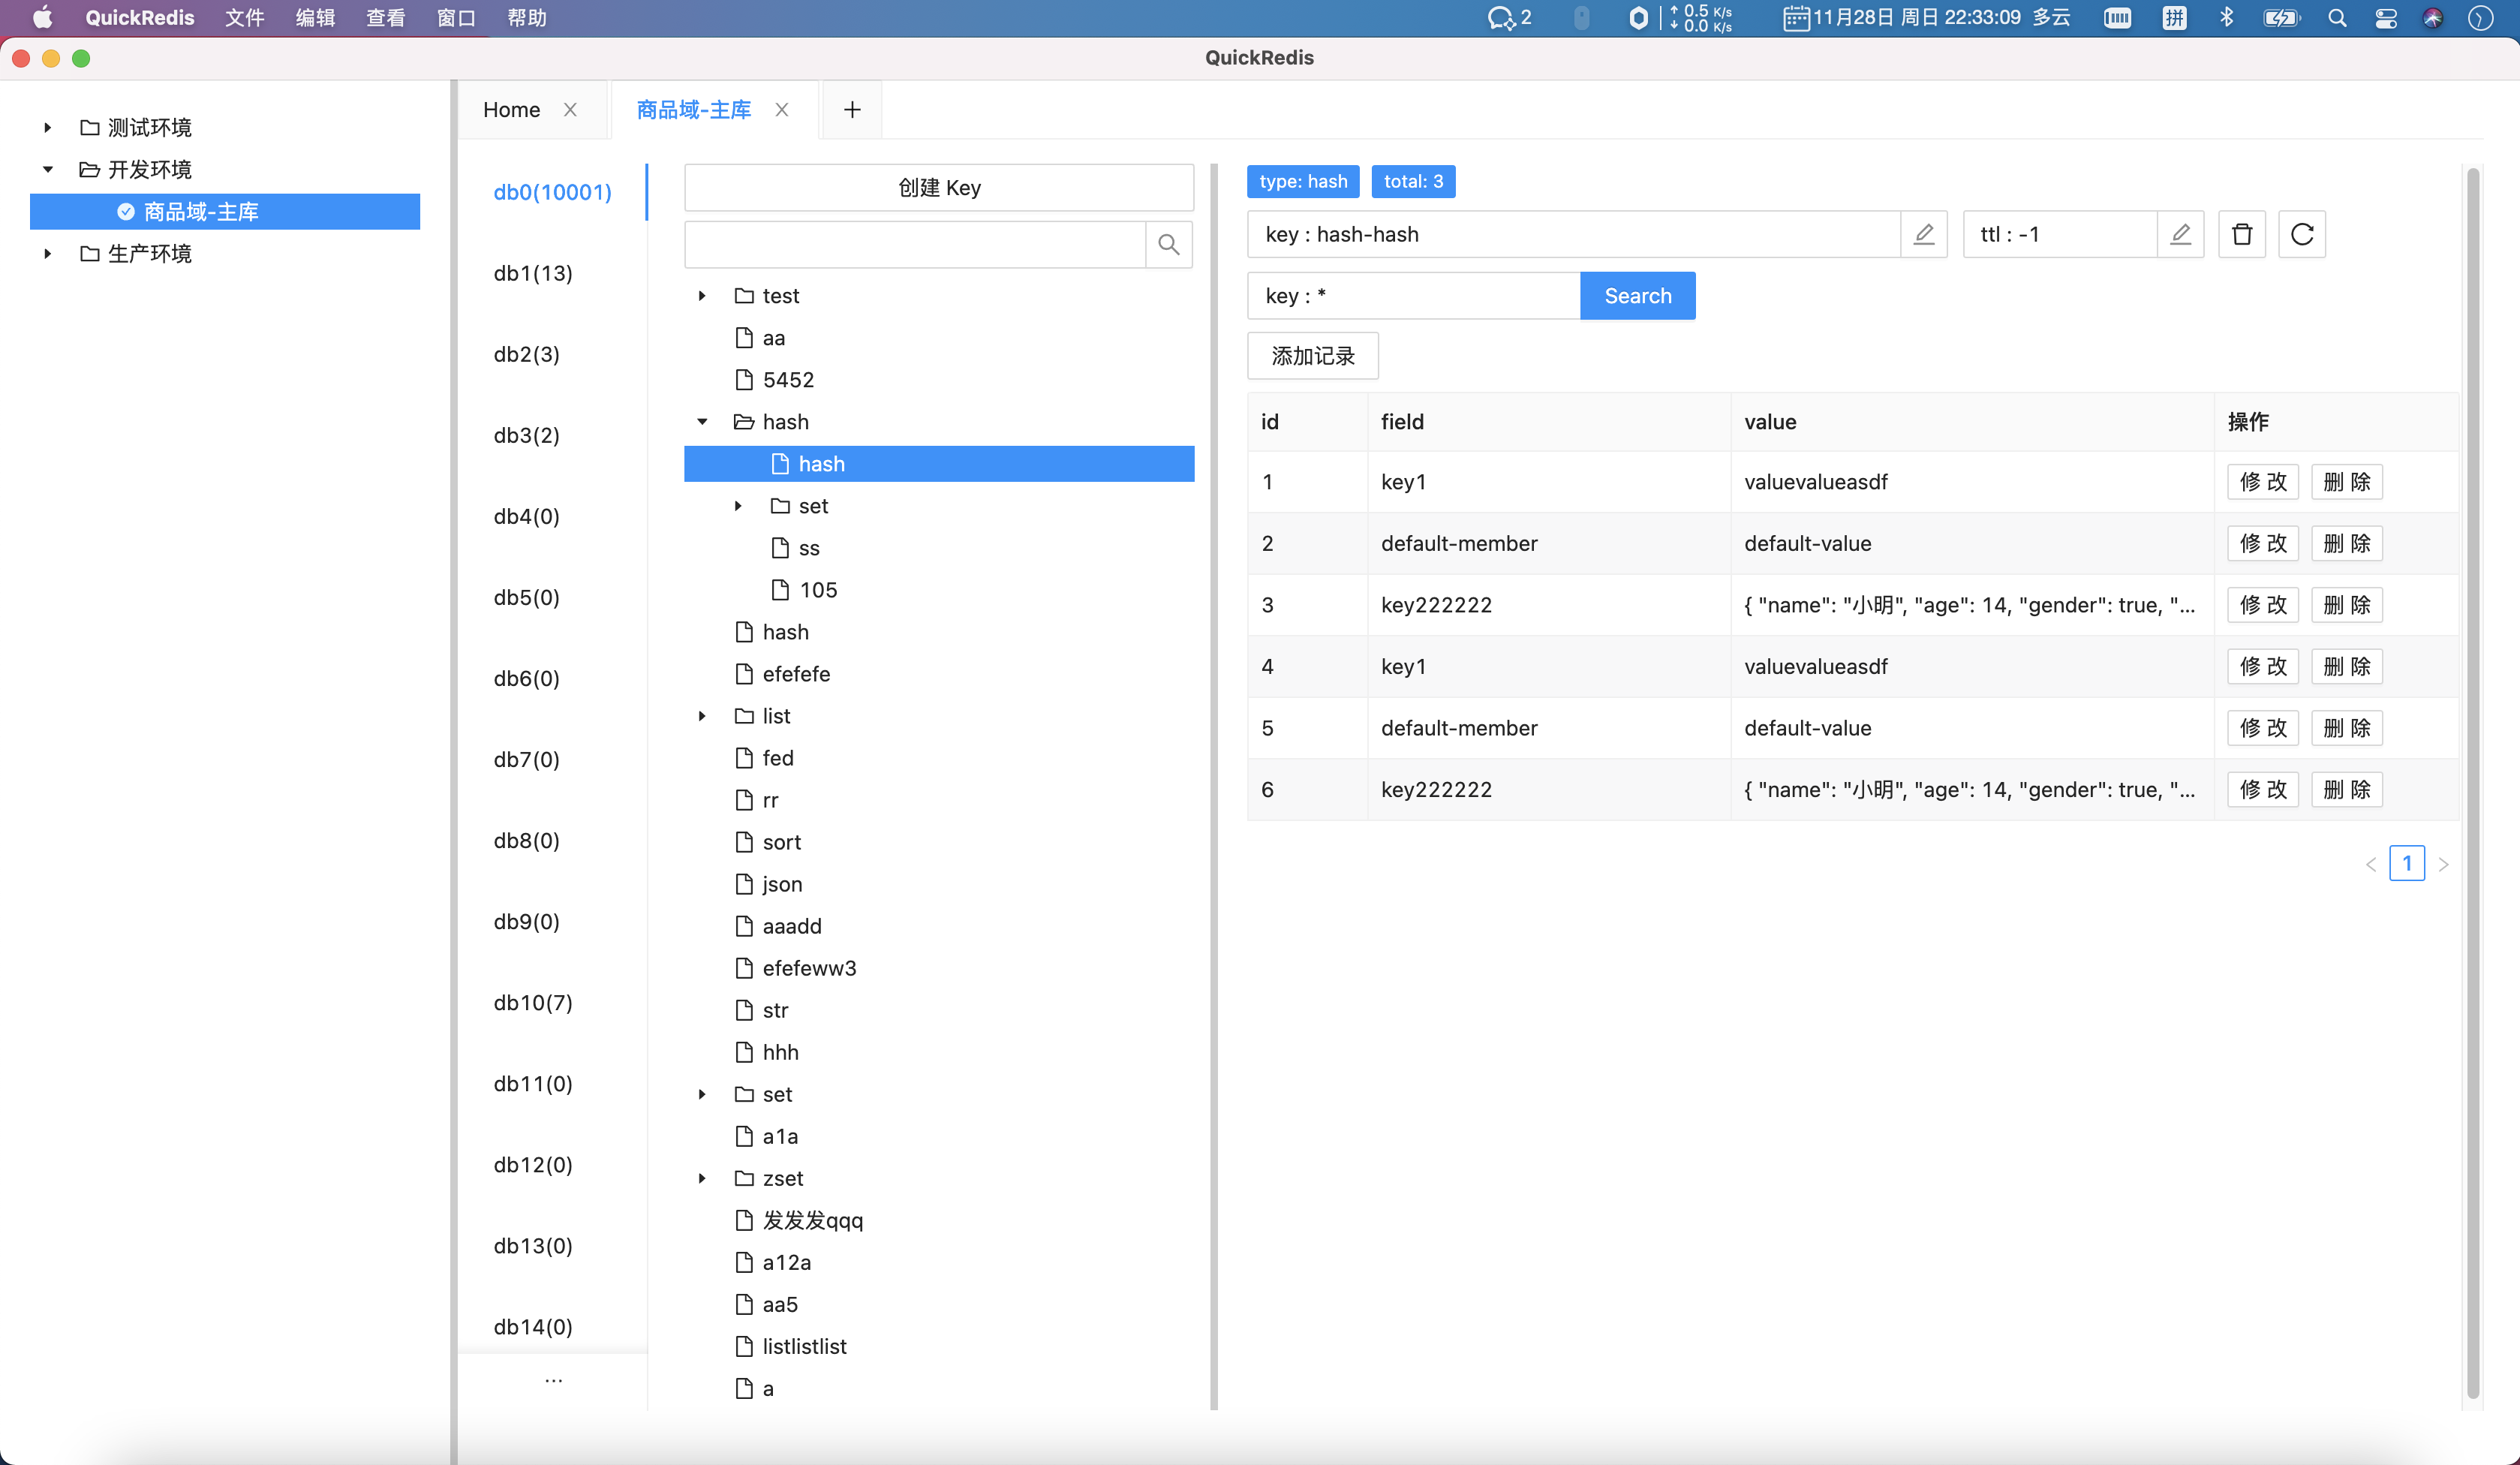Close the Home tab

(570, 110)
